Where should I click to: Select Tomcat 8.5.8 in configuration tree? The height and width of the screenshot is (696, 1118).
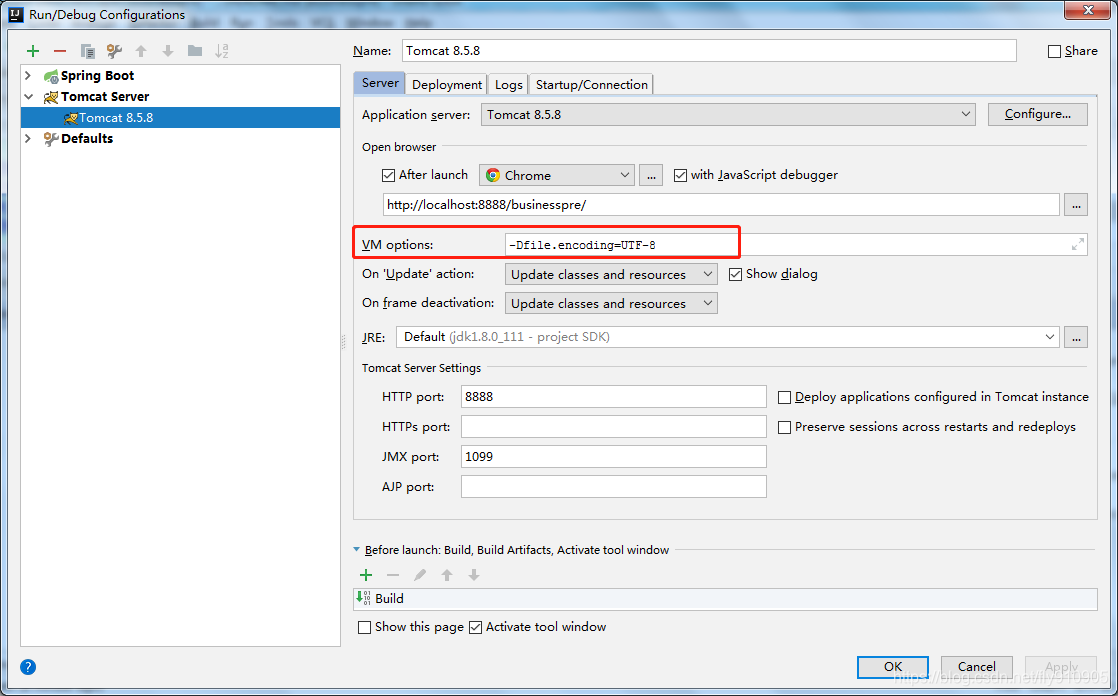(x=180, y=118)
